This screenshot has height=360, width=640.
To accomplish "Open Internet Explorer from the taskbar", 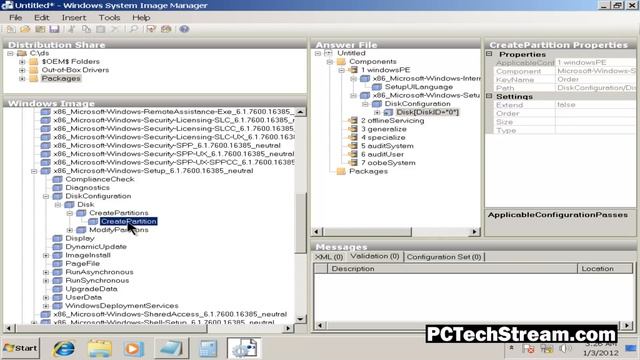I will [63, 349].
